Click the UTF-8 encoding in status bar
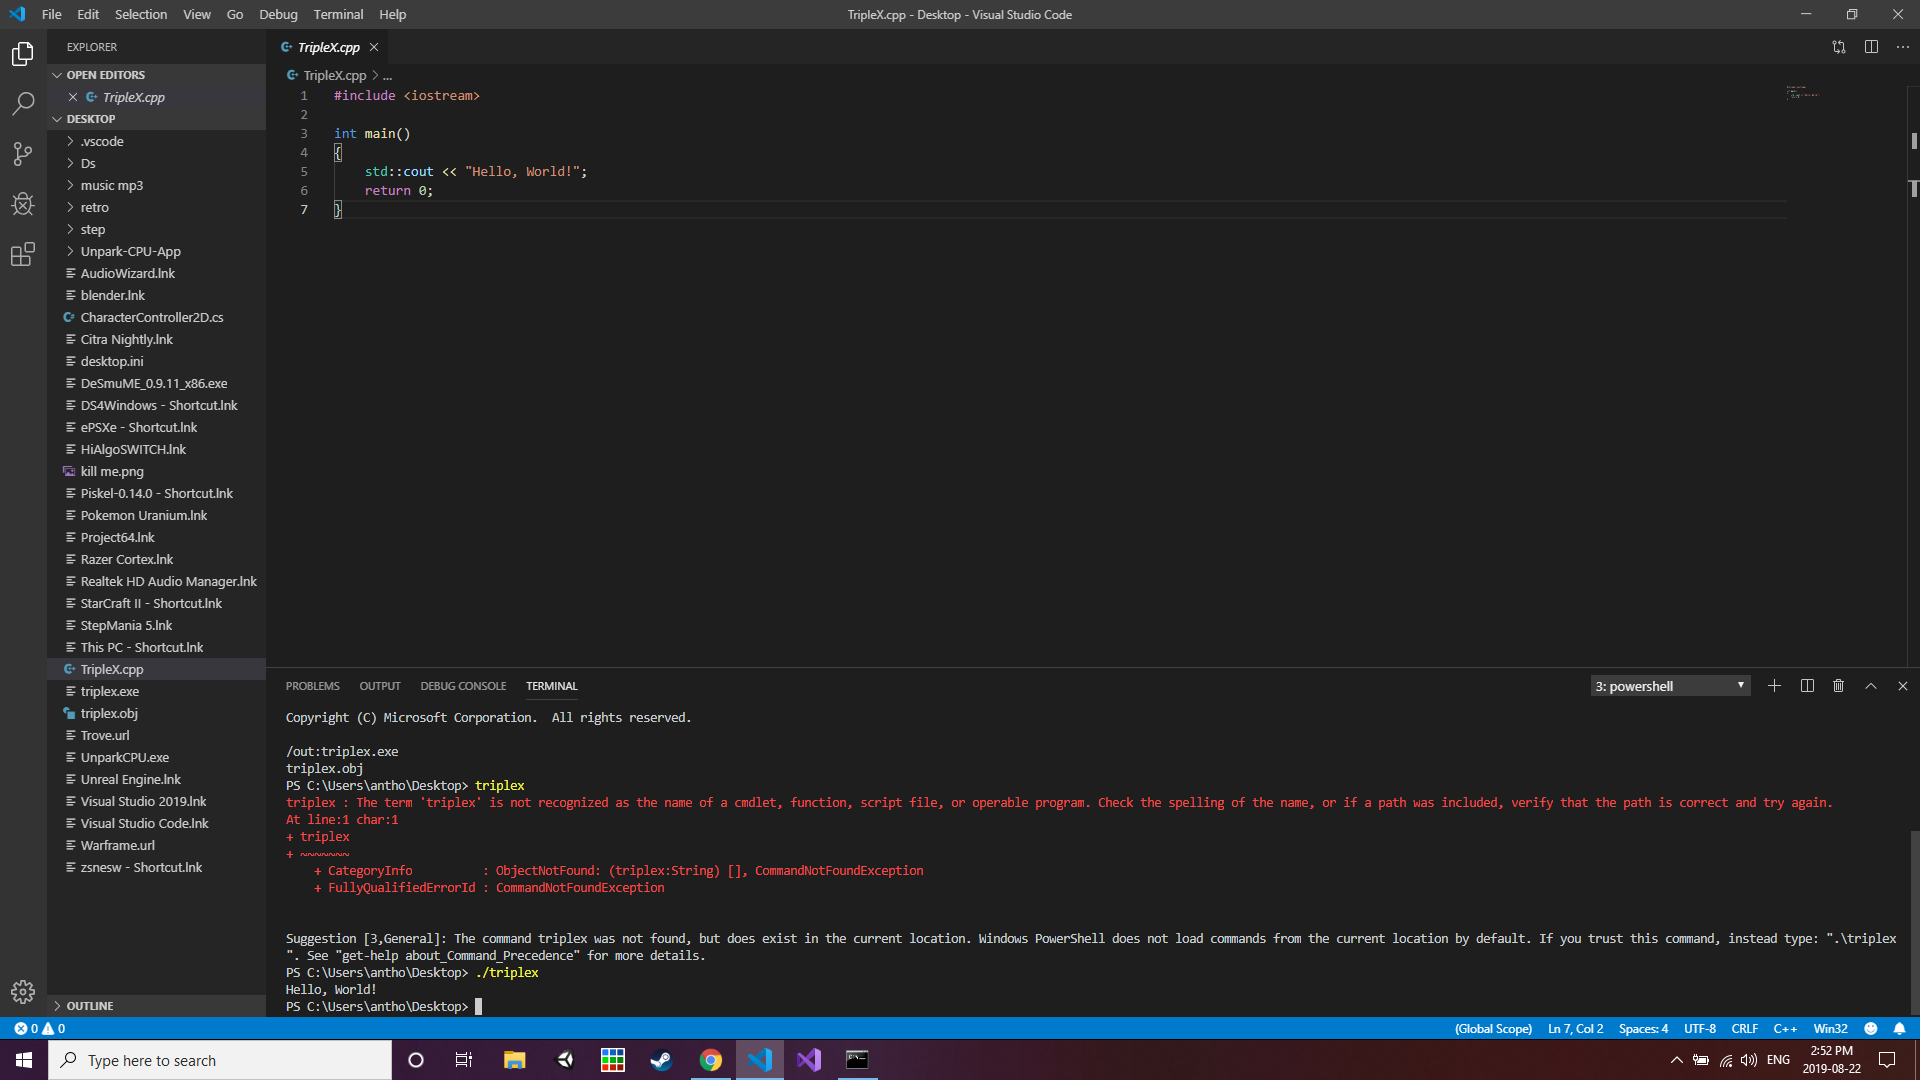Viewport: 1920px width, 1080px height. (x=1700, y=1028)
